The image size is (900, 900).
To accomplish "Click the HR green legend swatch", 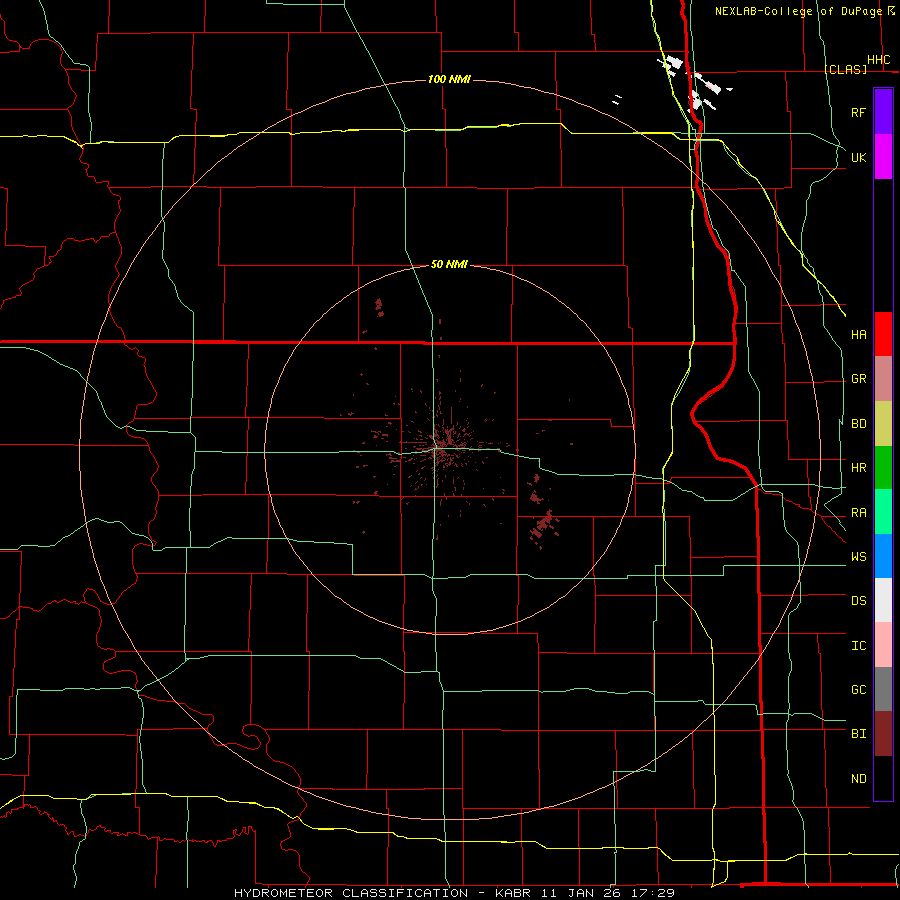I will click(883, 467).
